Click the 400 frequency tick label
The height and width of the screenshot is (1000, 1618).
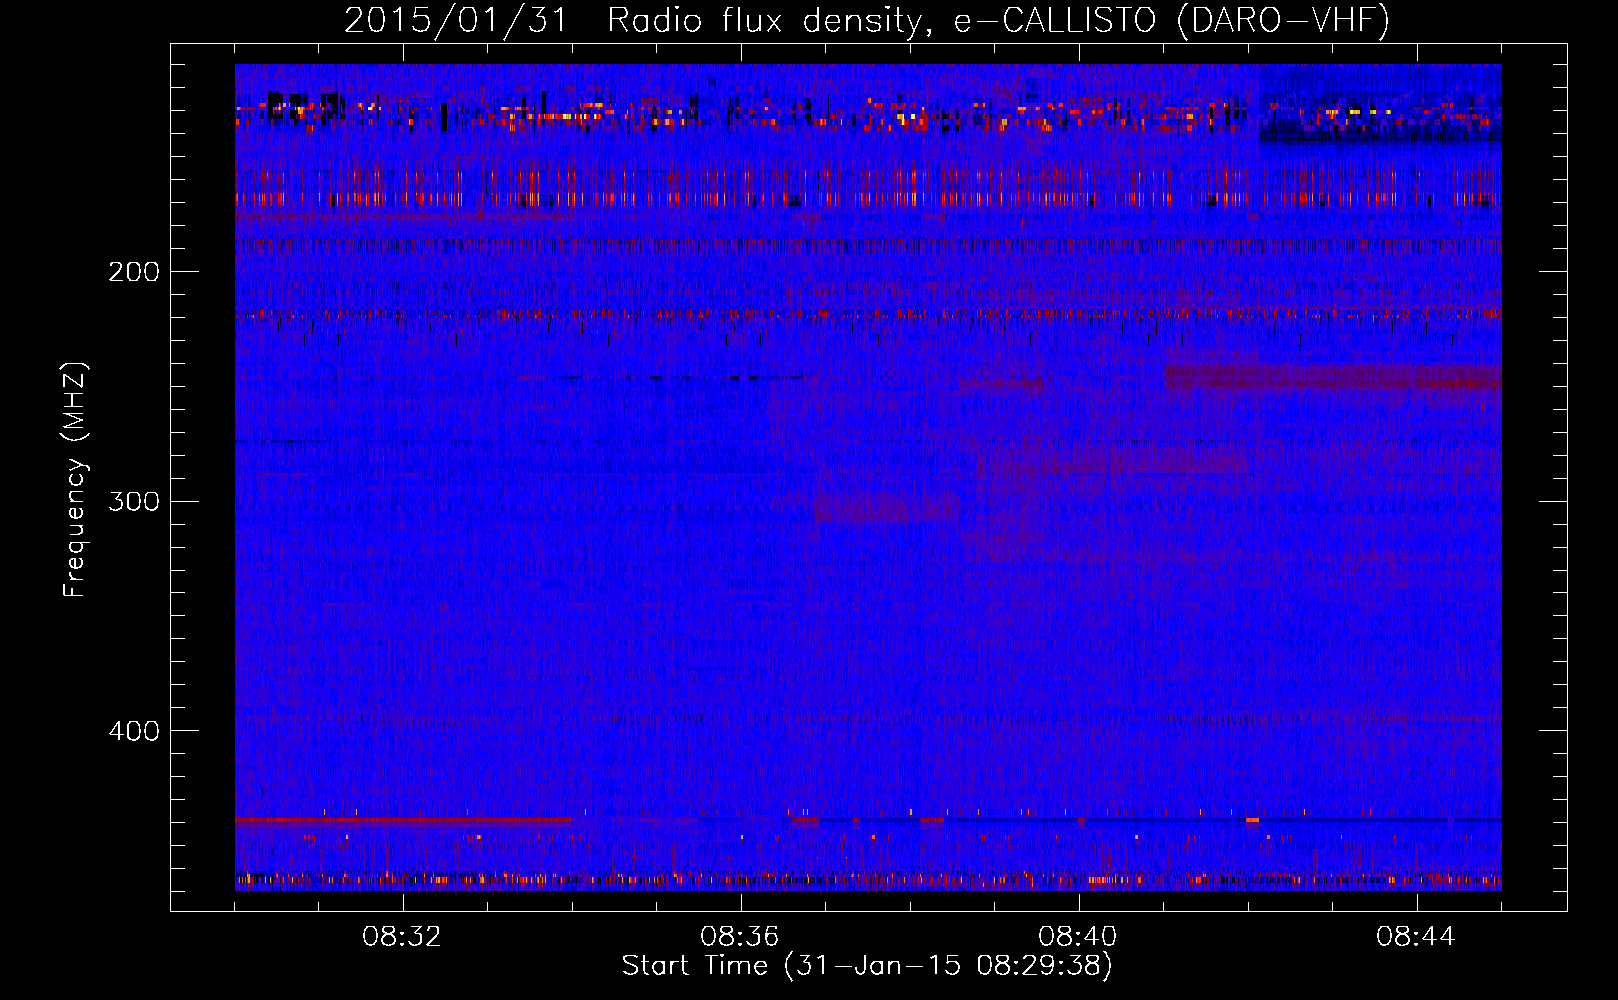134,731
